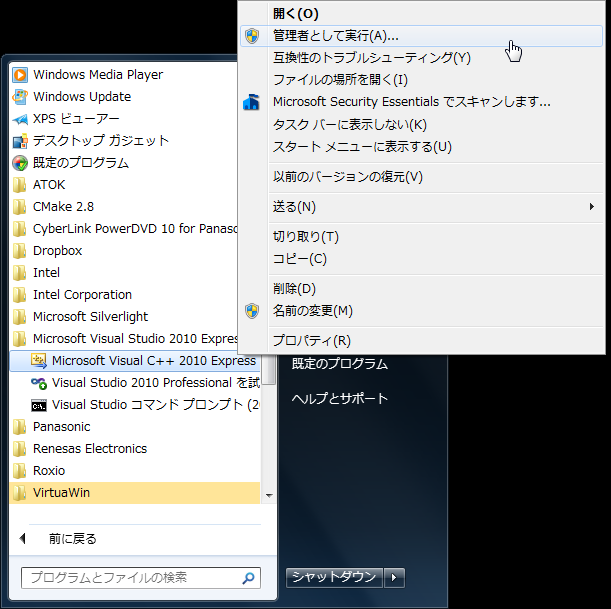This screenshot has height=609, width=611.
Task: Select 管理者として実行(A)... menu entry
Action: pos(422,36)
